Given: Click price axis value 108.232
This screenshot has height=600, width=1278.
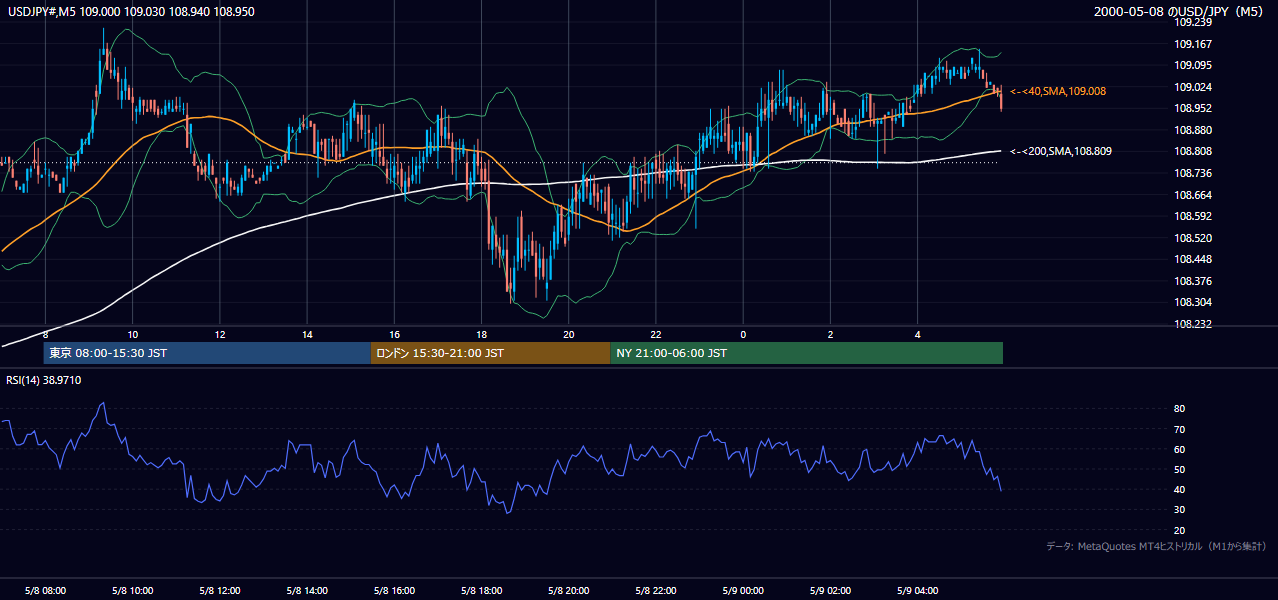Looking at the screenshot, I should point(1192,324).
